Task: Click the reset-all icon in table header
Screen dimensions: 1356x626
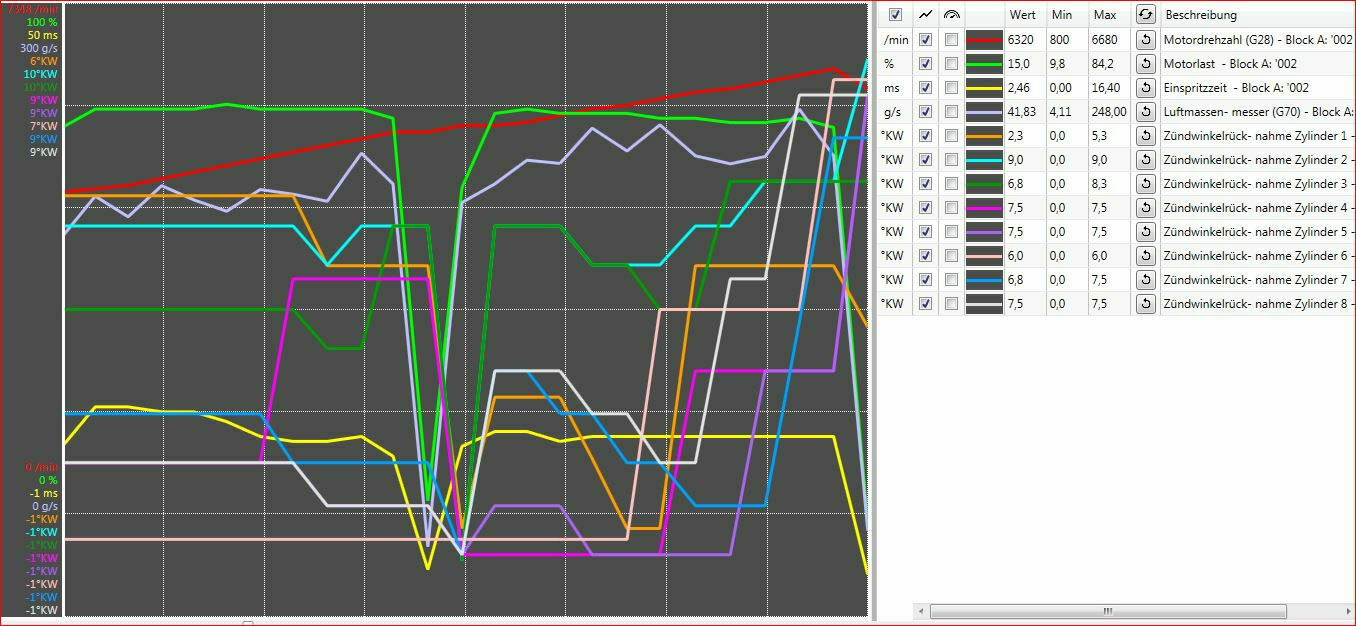Action: 1145,15
